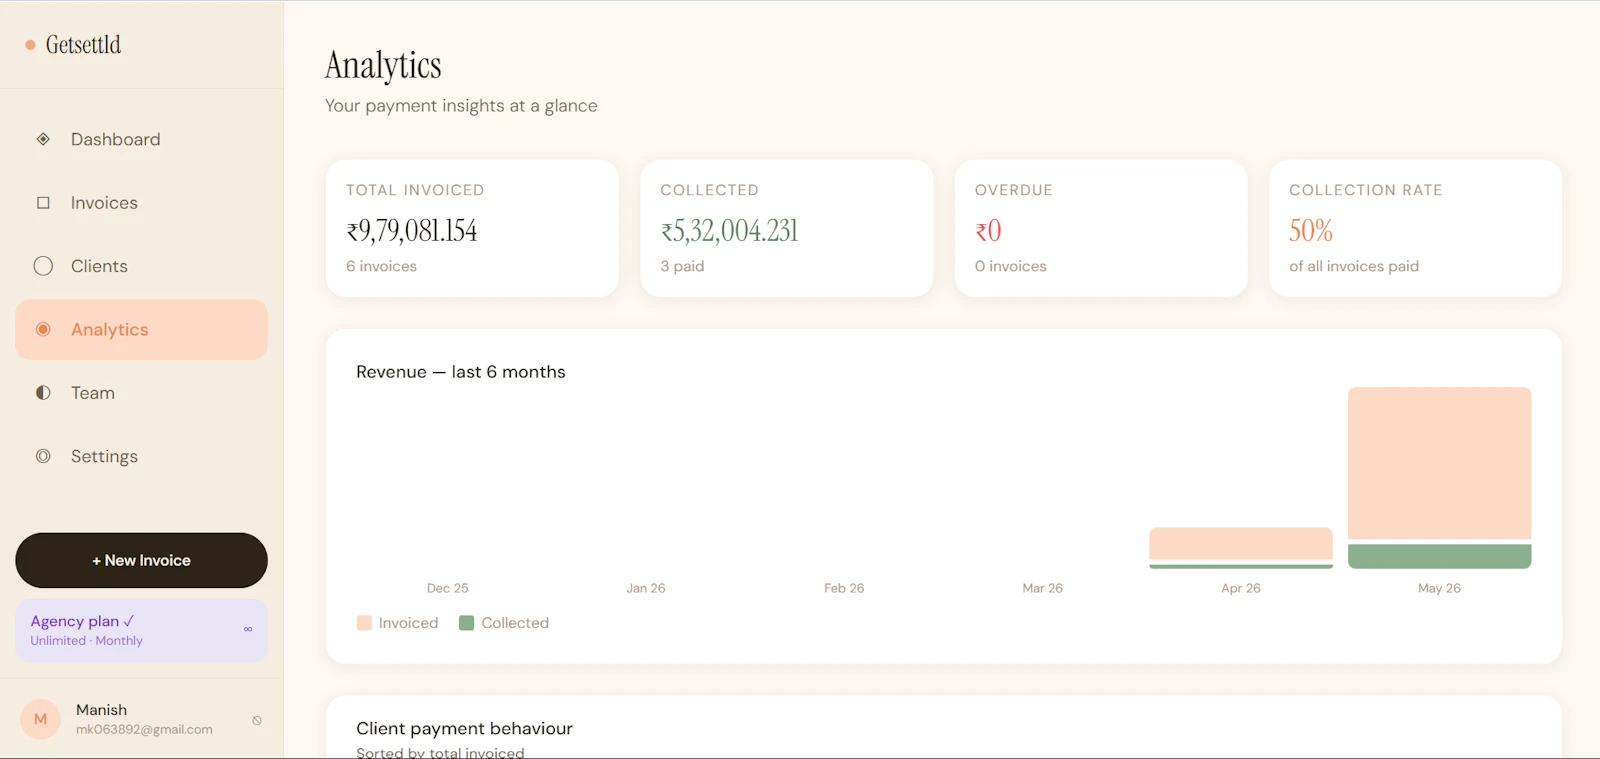Image resolution: width=1600 pixels, height=759 pixels.
Task: Click the infinity icon on Agency plan card
Action: (248, 629)
